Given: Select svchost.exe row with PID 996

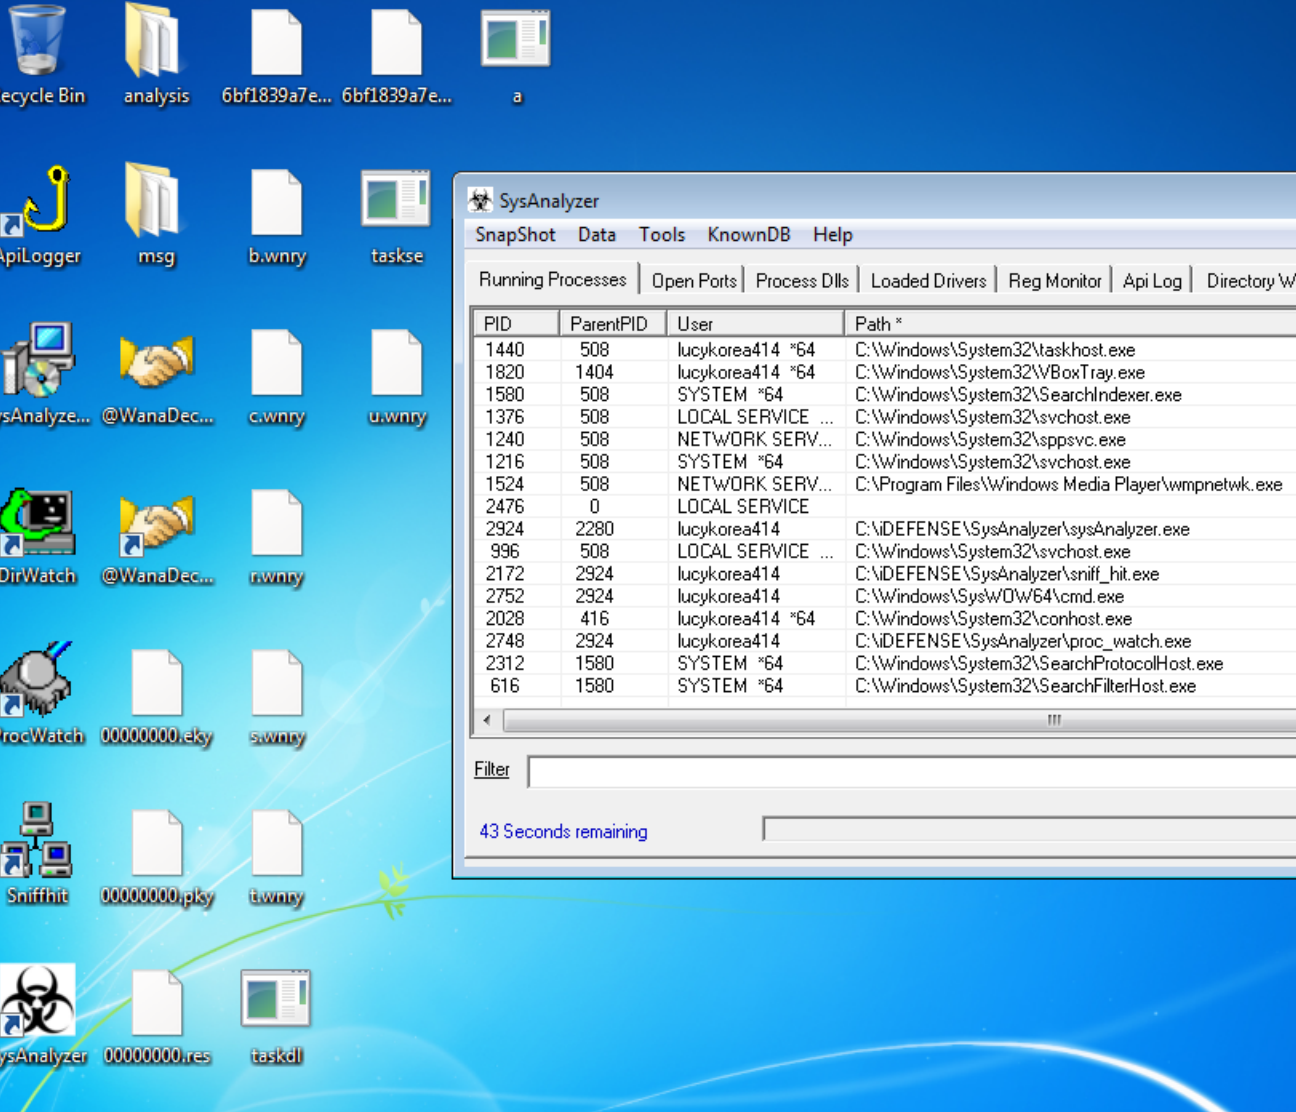Looking at the screenshot, I should pos(885,552).
